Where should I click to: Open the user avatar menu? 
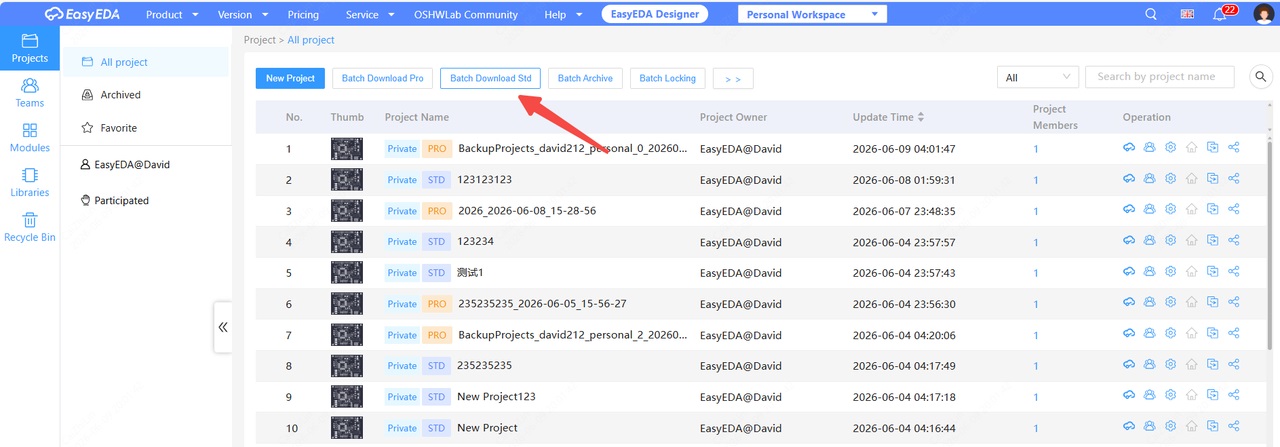1262,14
